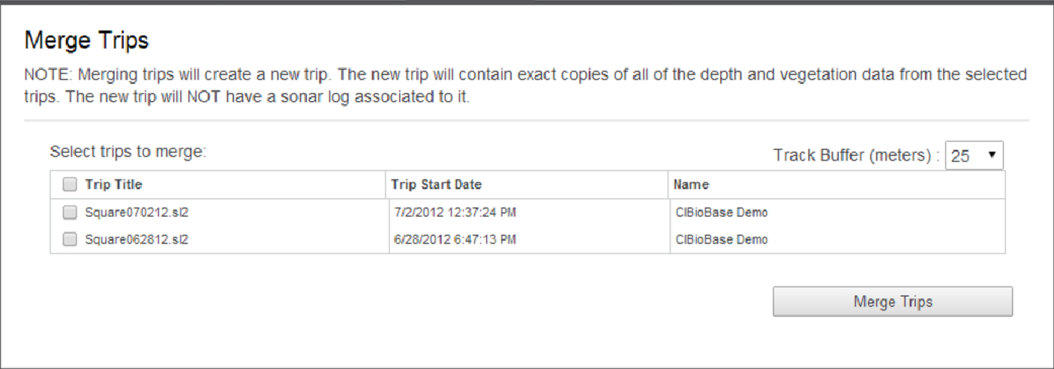1054x369 pixels.
Task: Tick the select-all checkbox beside Trip Title
Action: [69, 184]
